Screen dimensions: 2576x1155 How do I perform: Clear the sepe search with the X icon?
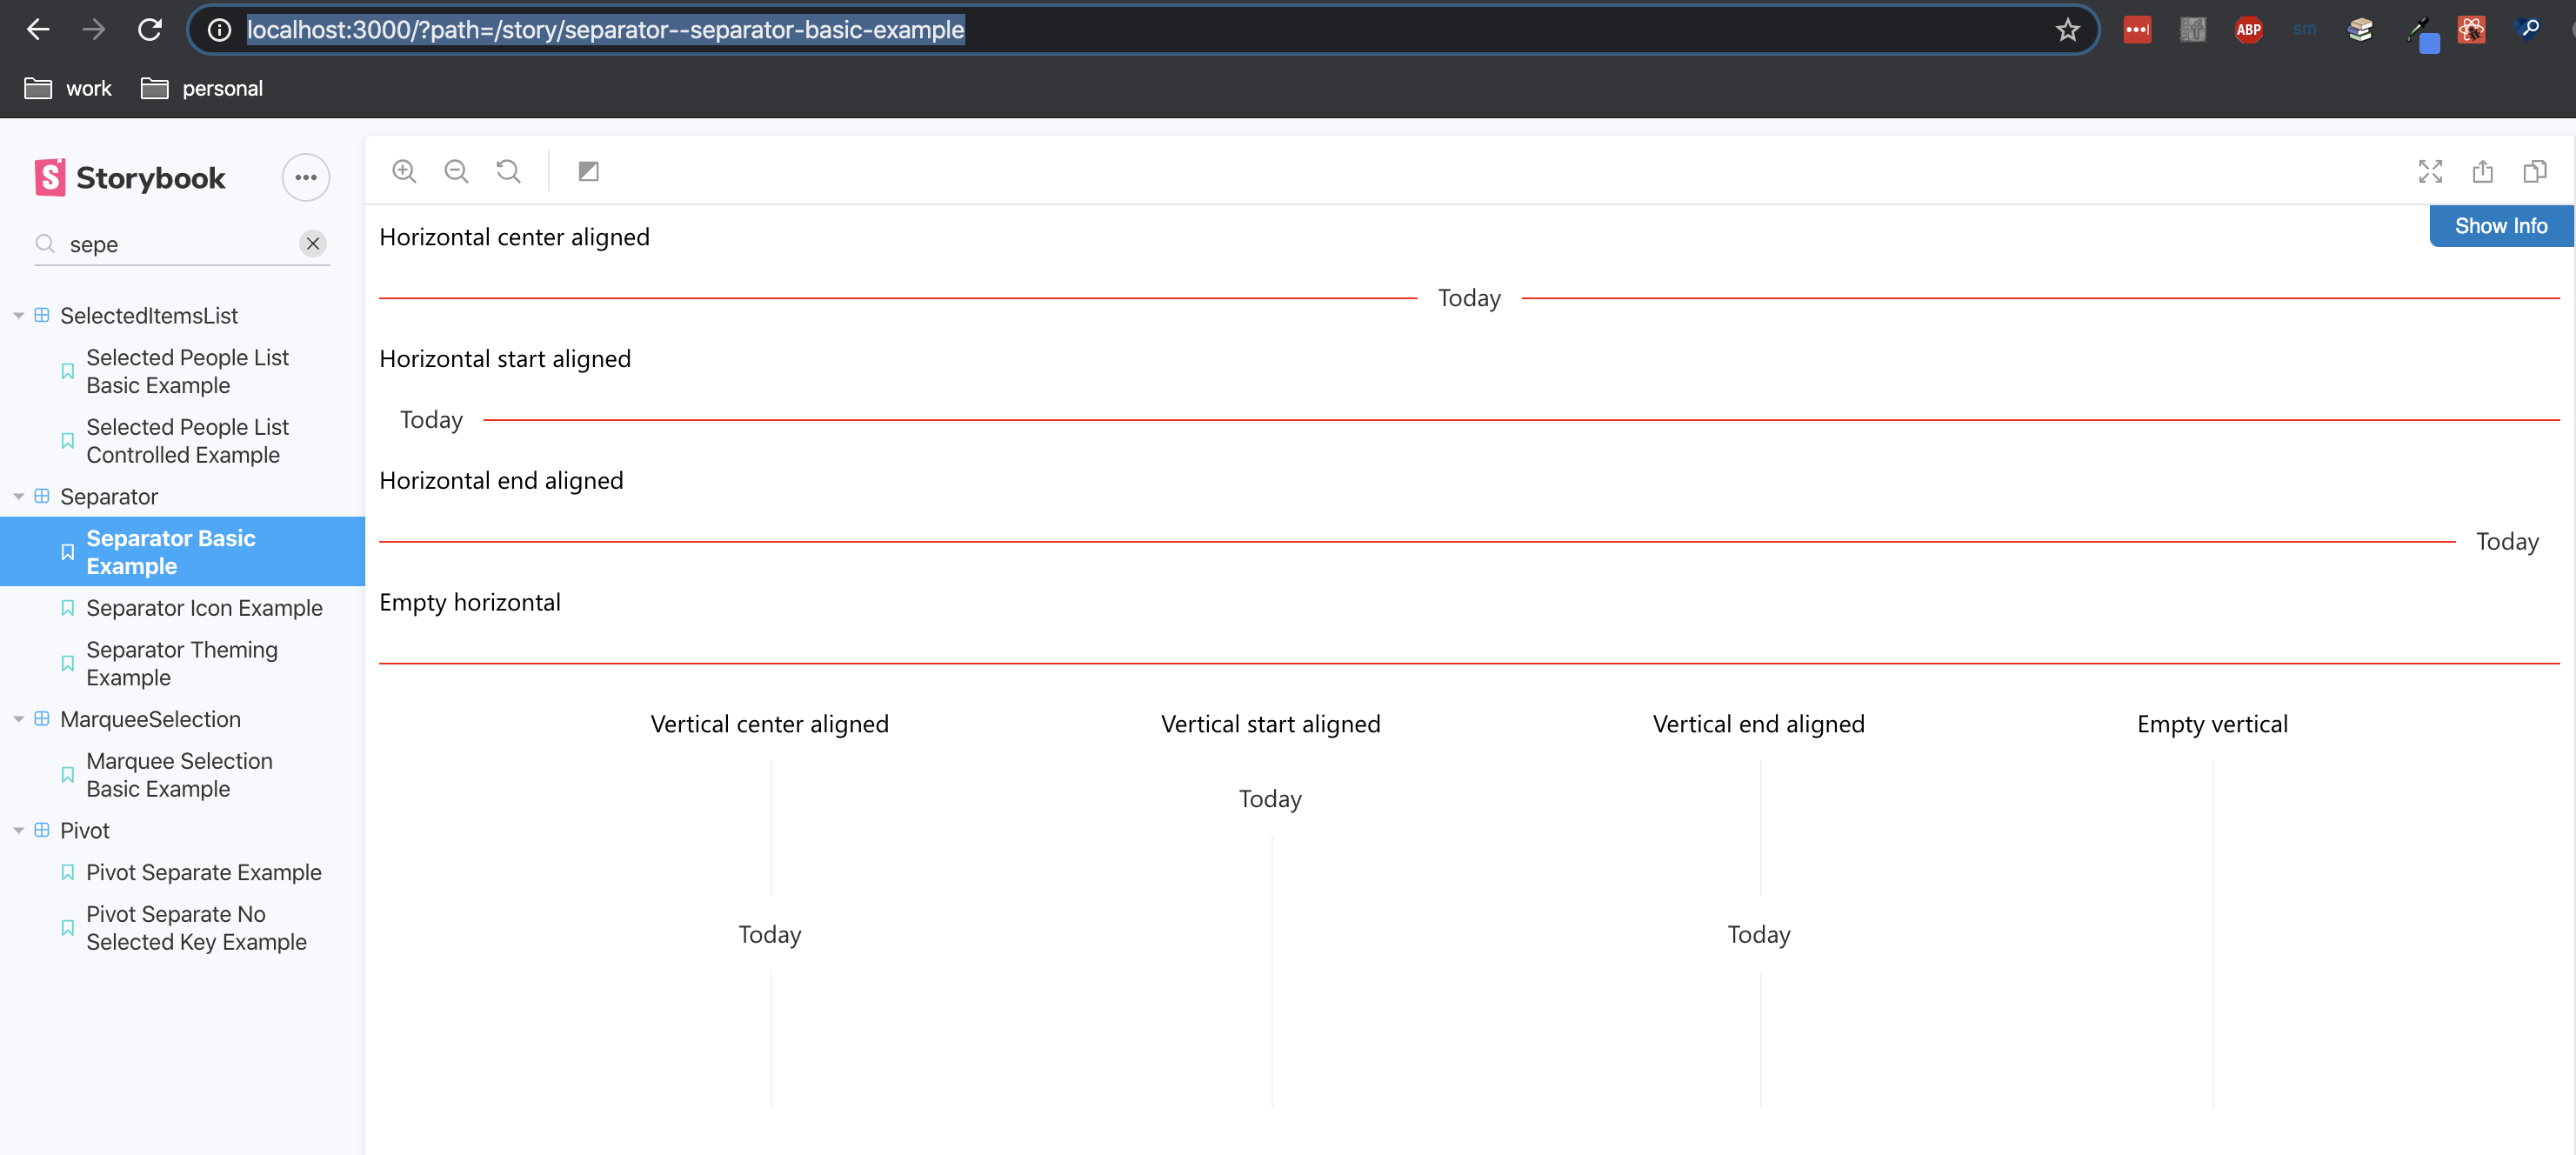(x=312, y=243)
